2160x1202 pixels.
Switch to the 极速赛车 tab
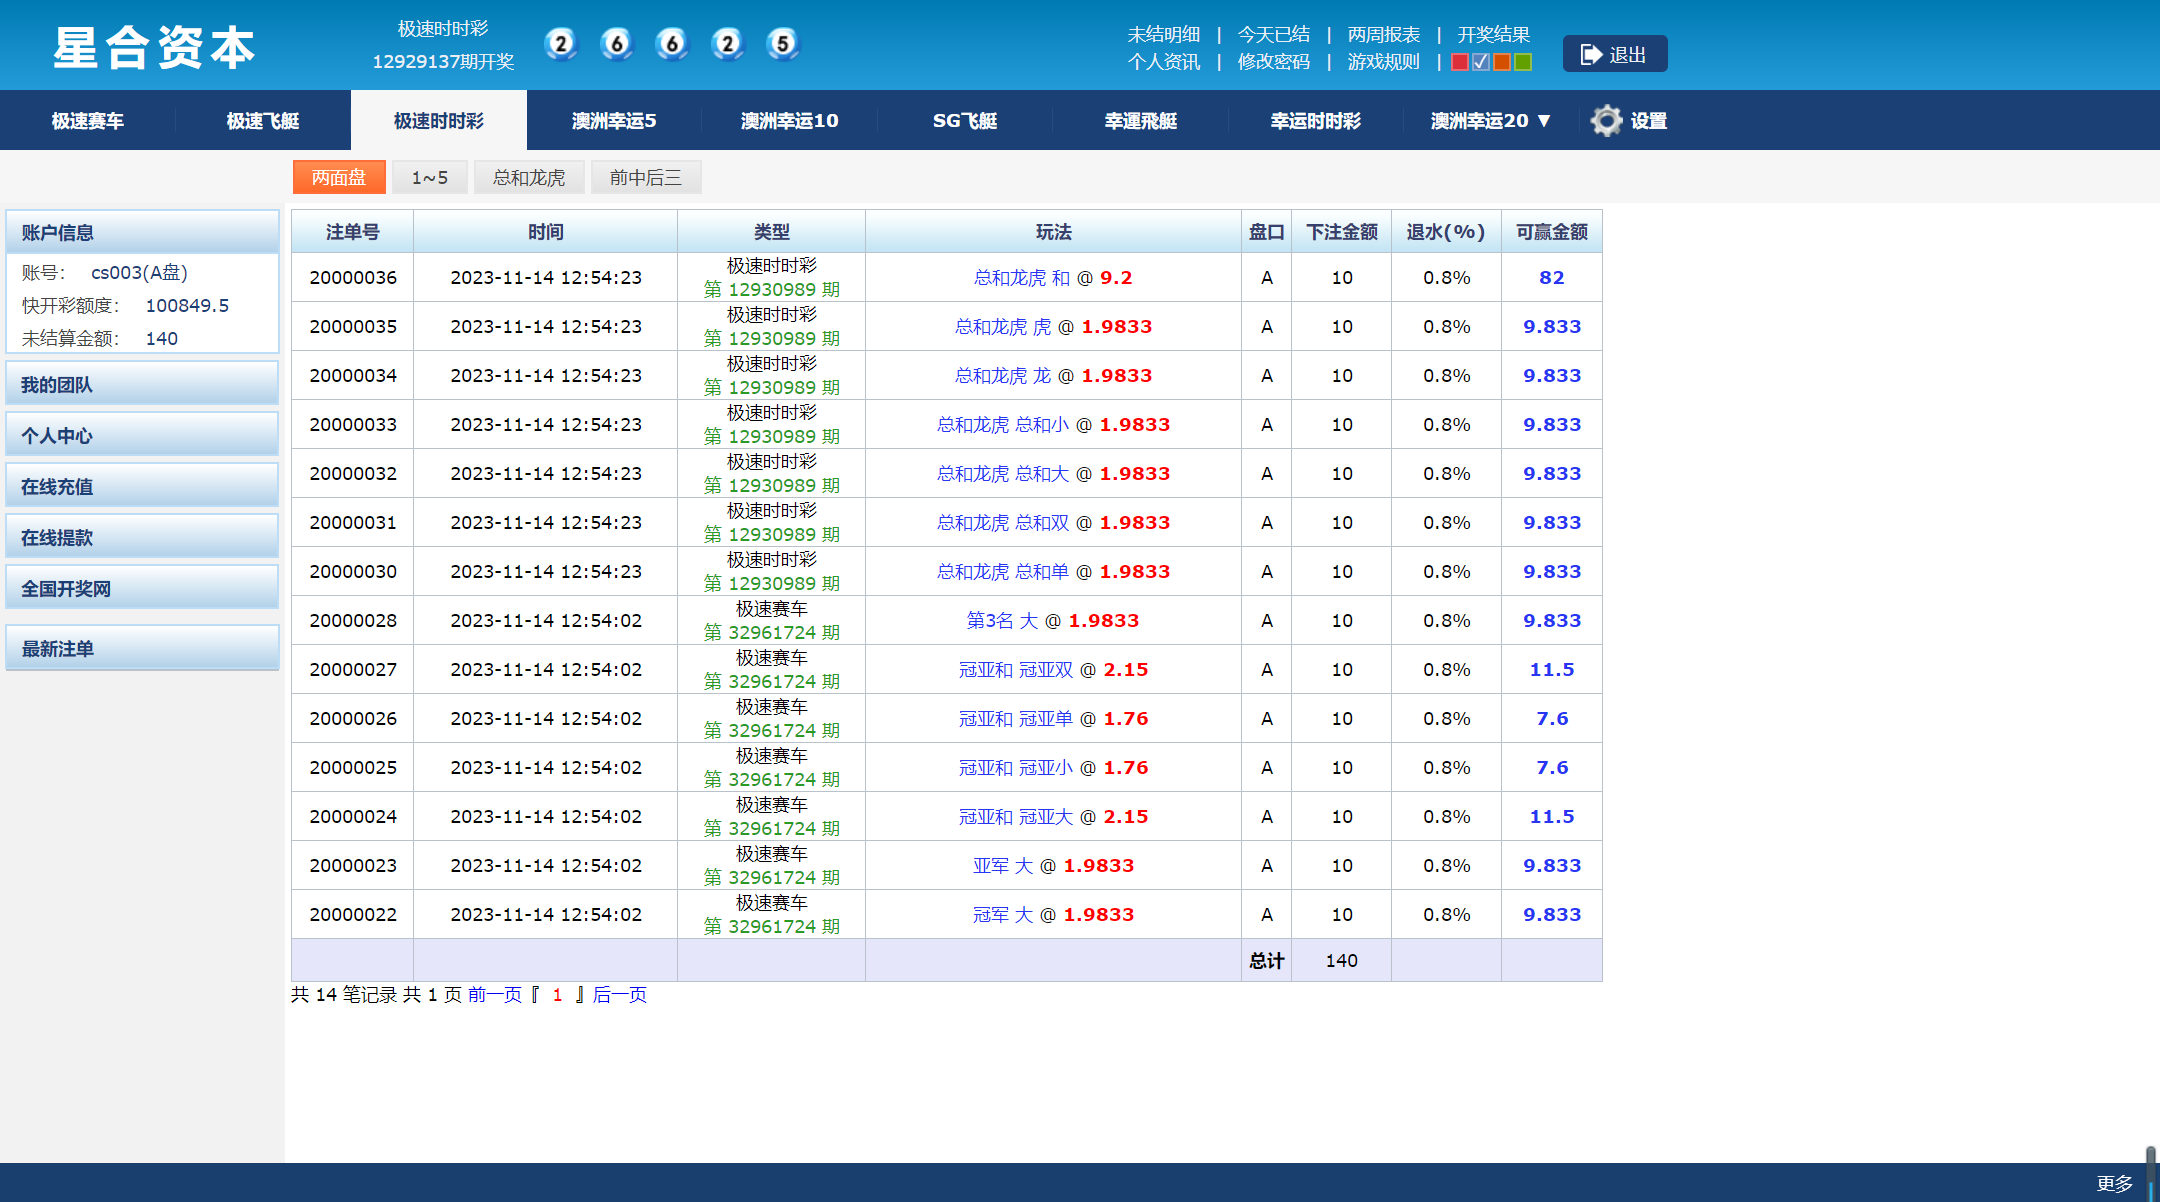point(88,121)
